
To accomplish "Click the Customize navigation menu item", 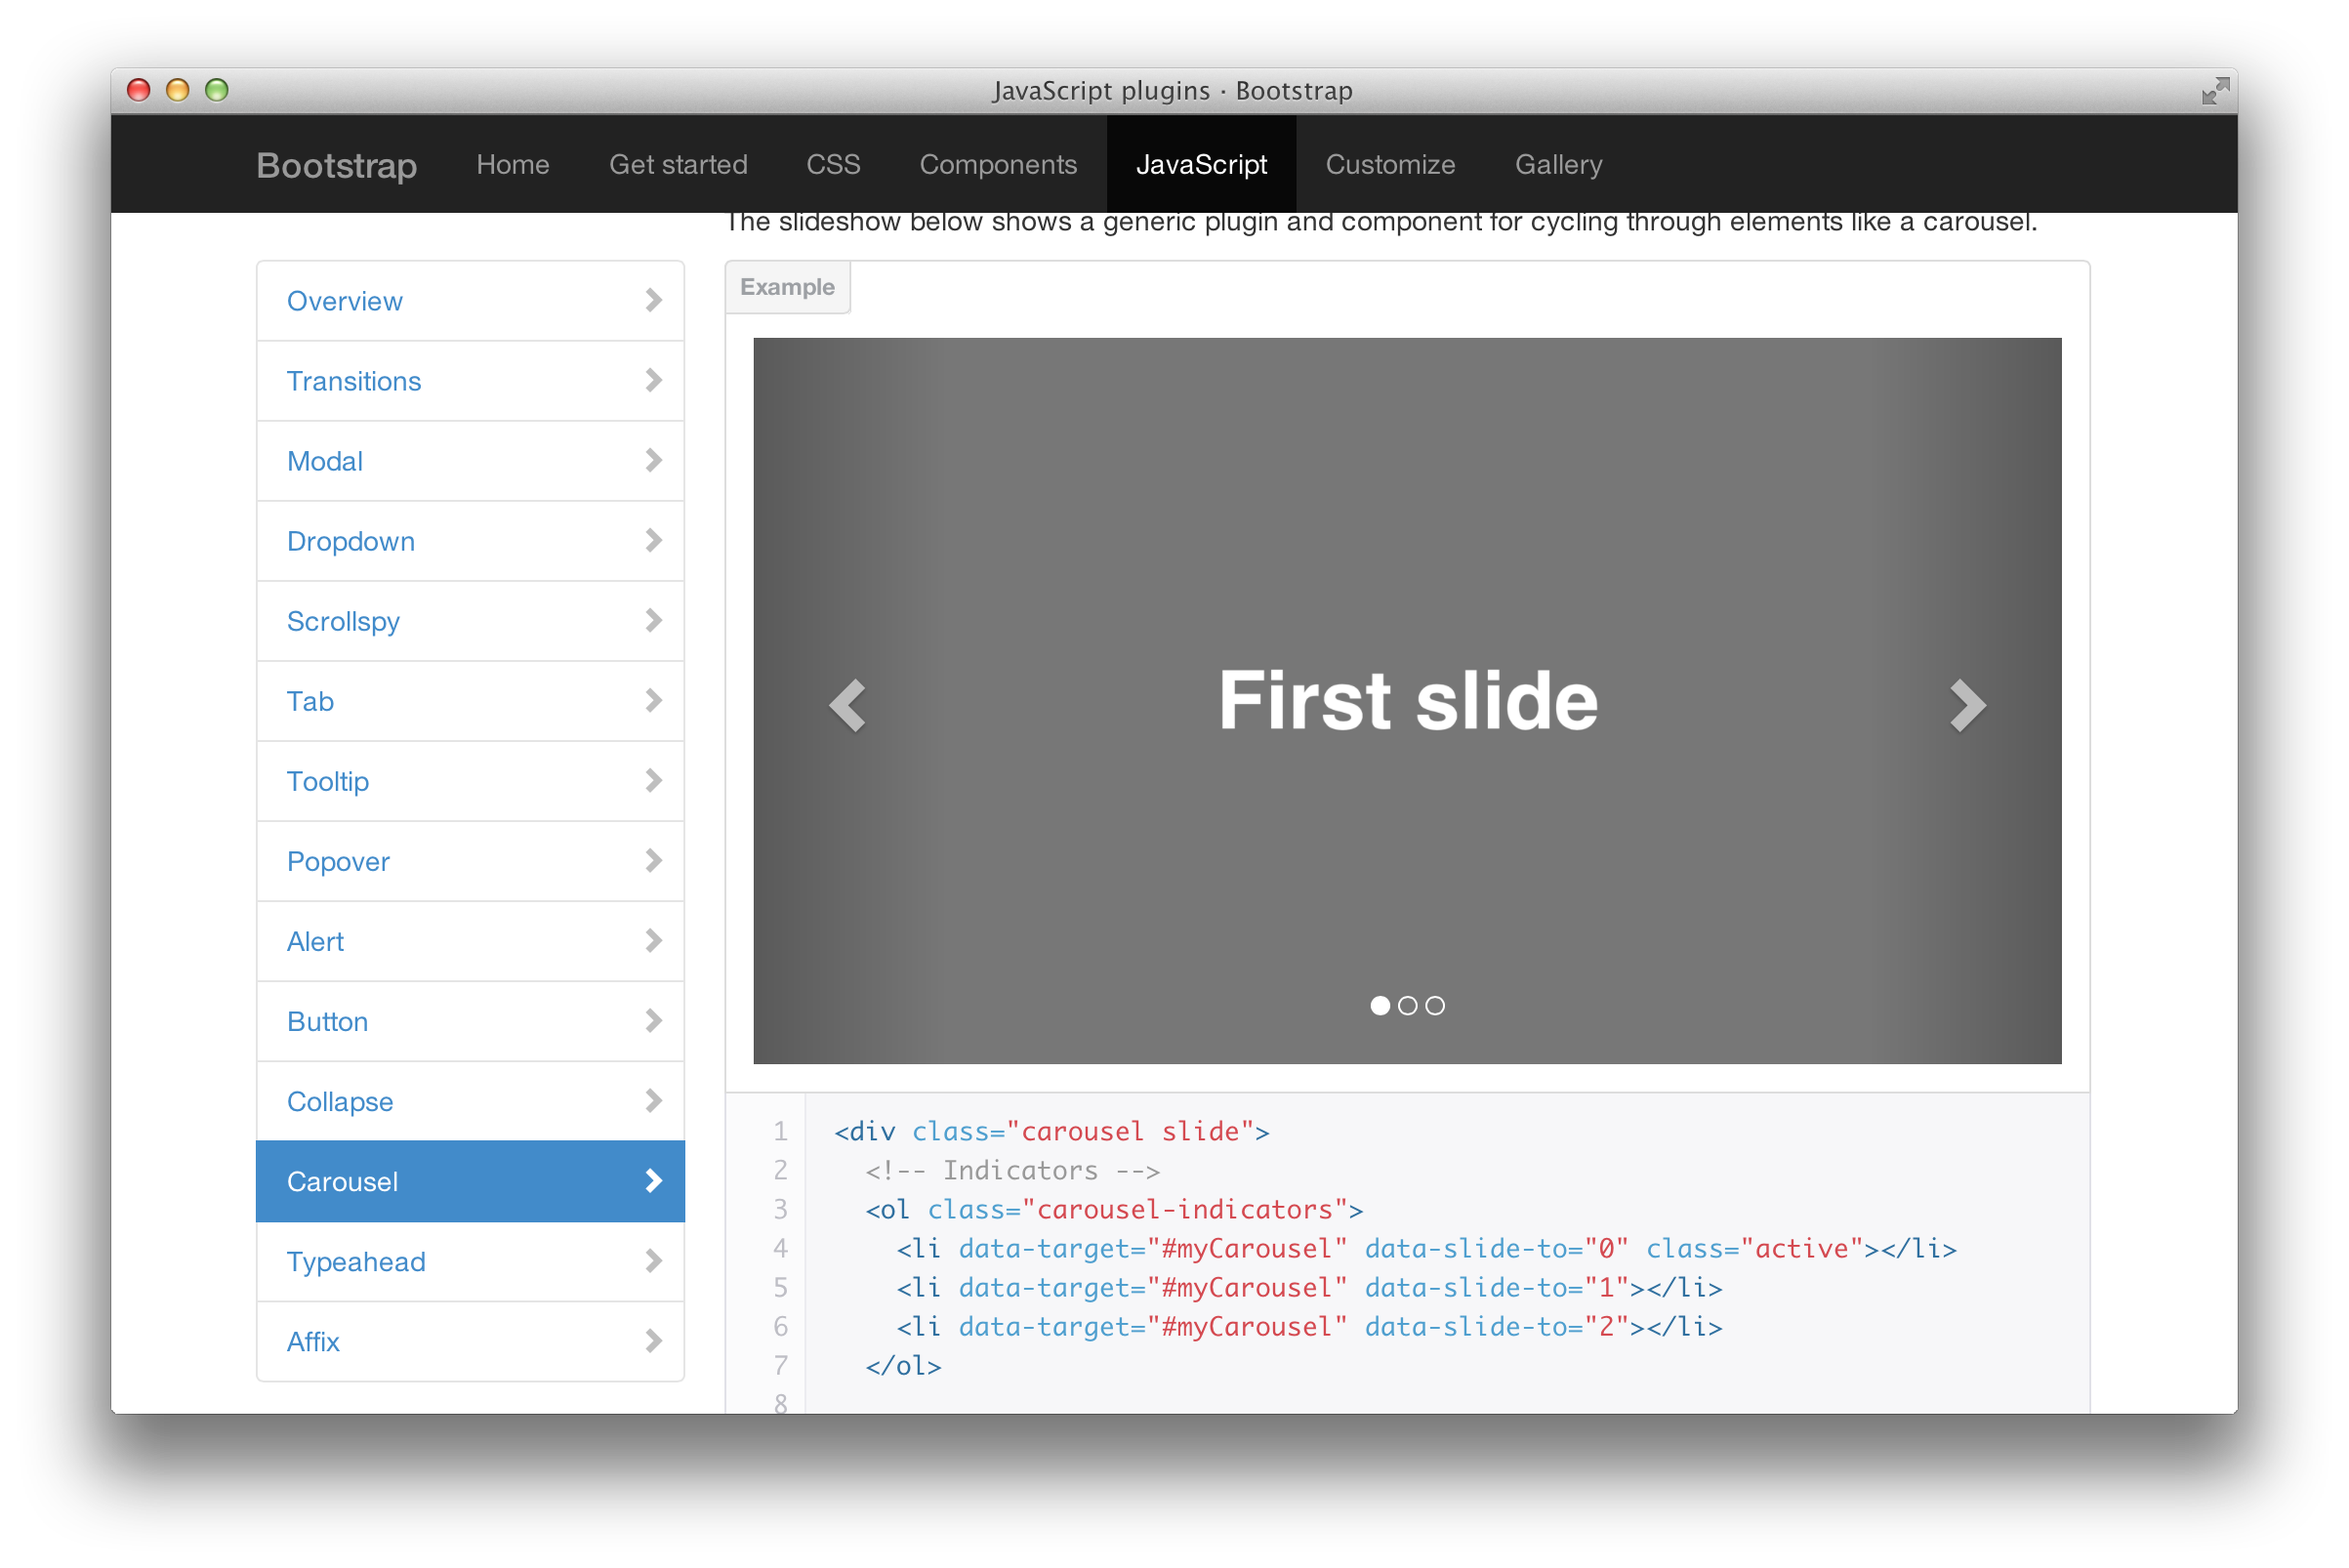I will [x=1388, y=164].
